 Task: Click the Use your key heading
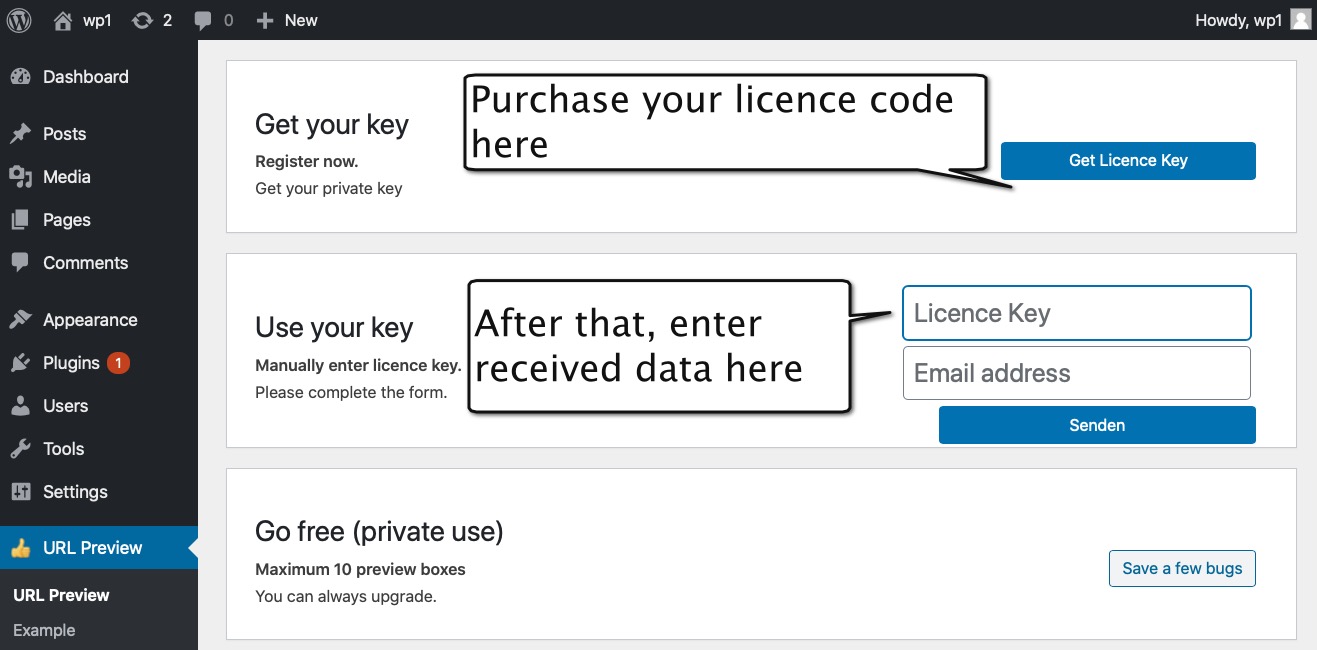click(334, 328)
